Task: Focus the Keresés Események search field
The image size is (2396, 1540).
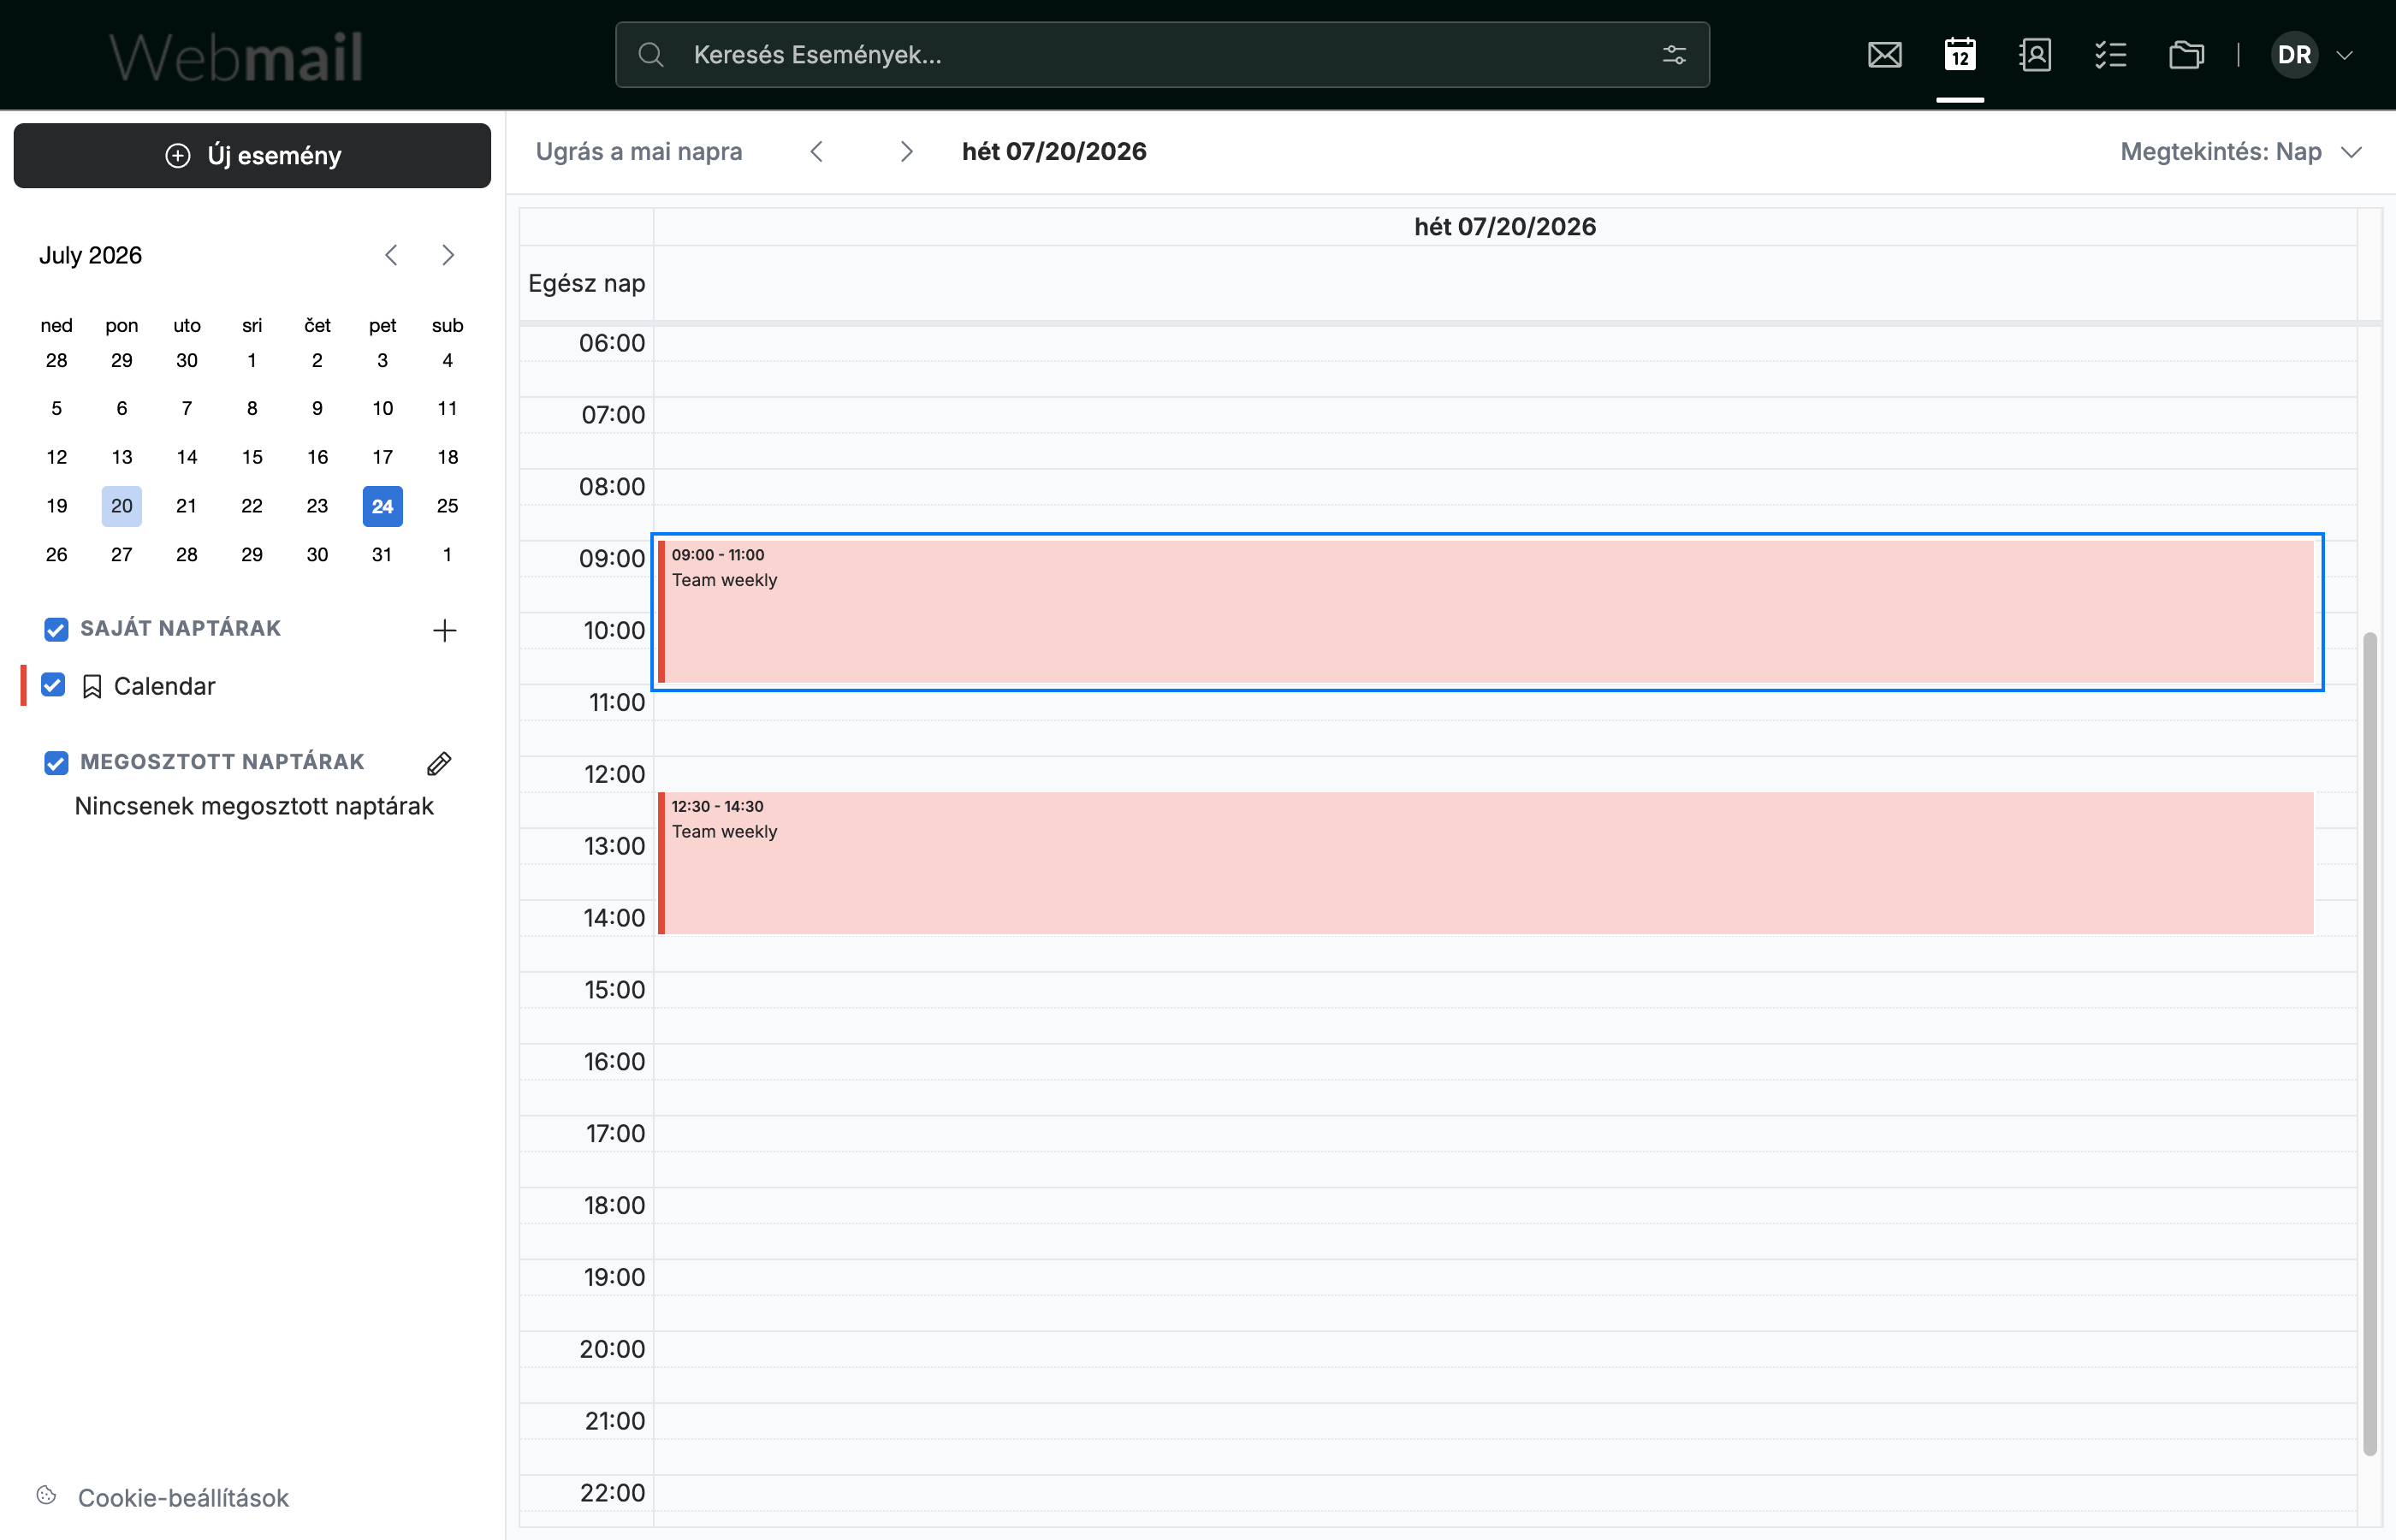Action: click(1162, 55)
